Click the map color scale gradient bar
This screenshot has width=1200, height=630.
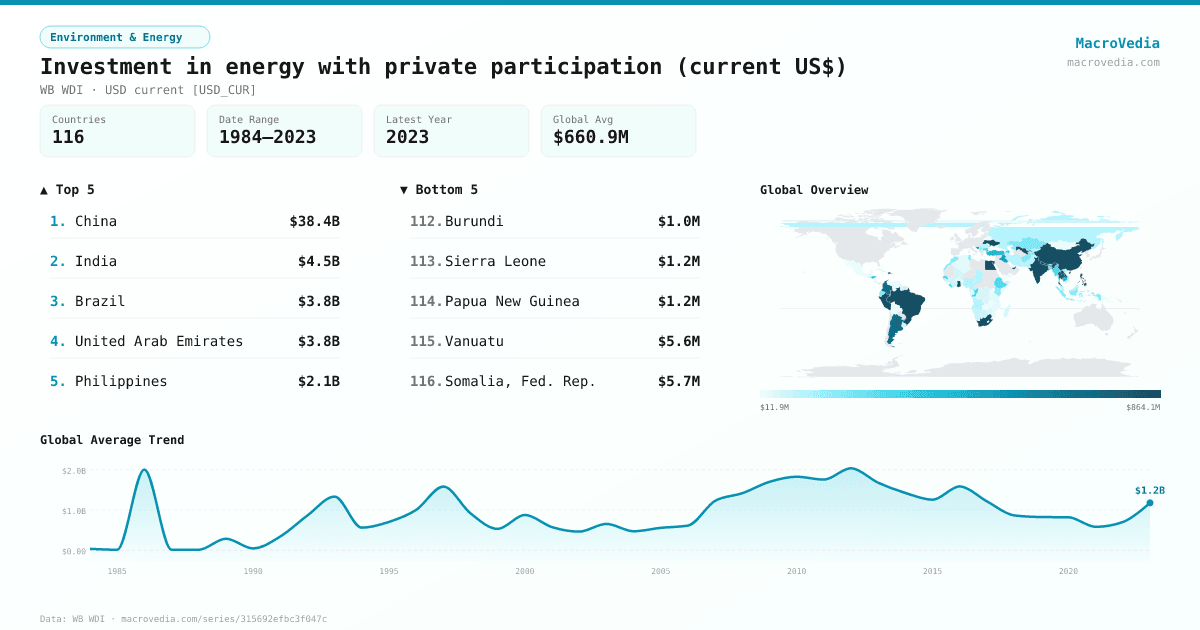coord(960,394)
